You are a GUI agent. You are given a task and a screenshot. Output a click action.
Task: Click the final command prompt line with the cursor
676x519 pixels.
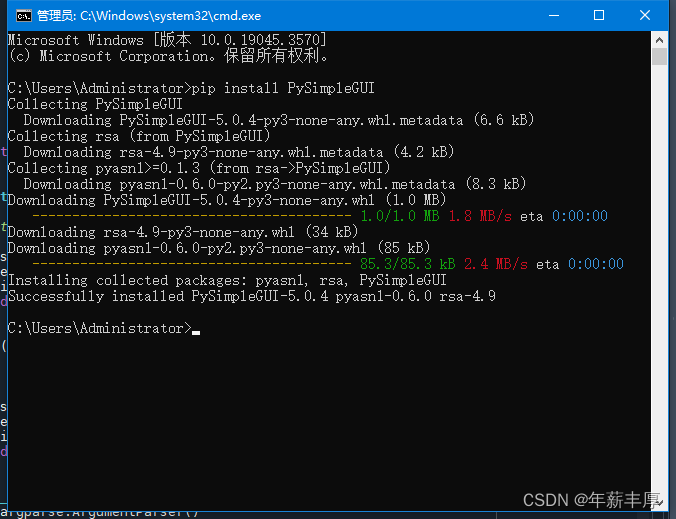(104, 328)
